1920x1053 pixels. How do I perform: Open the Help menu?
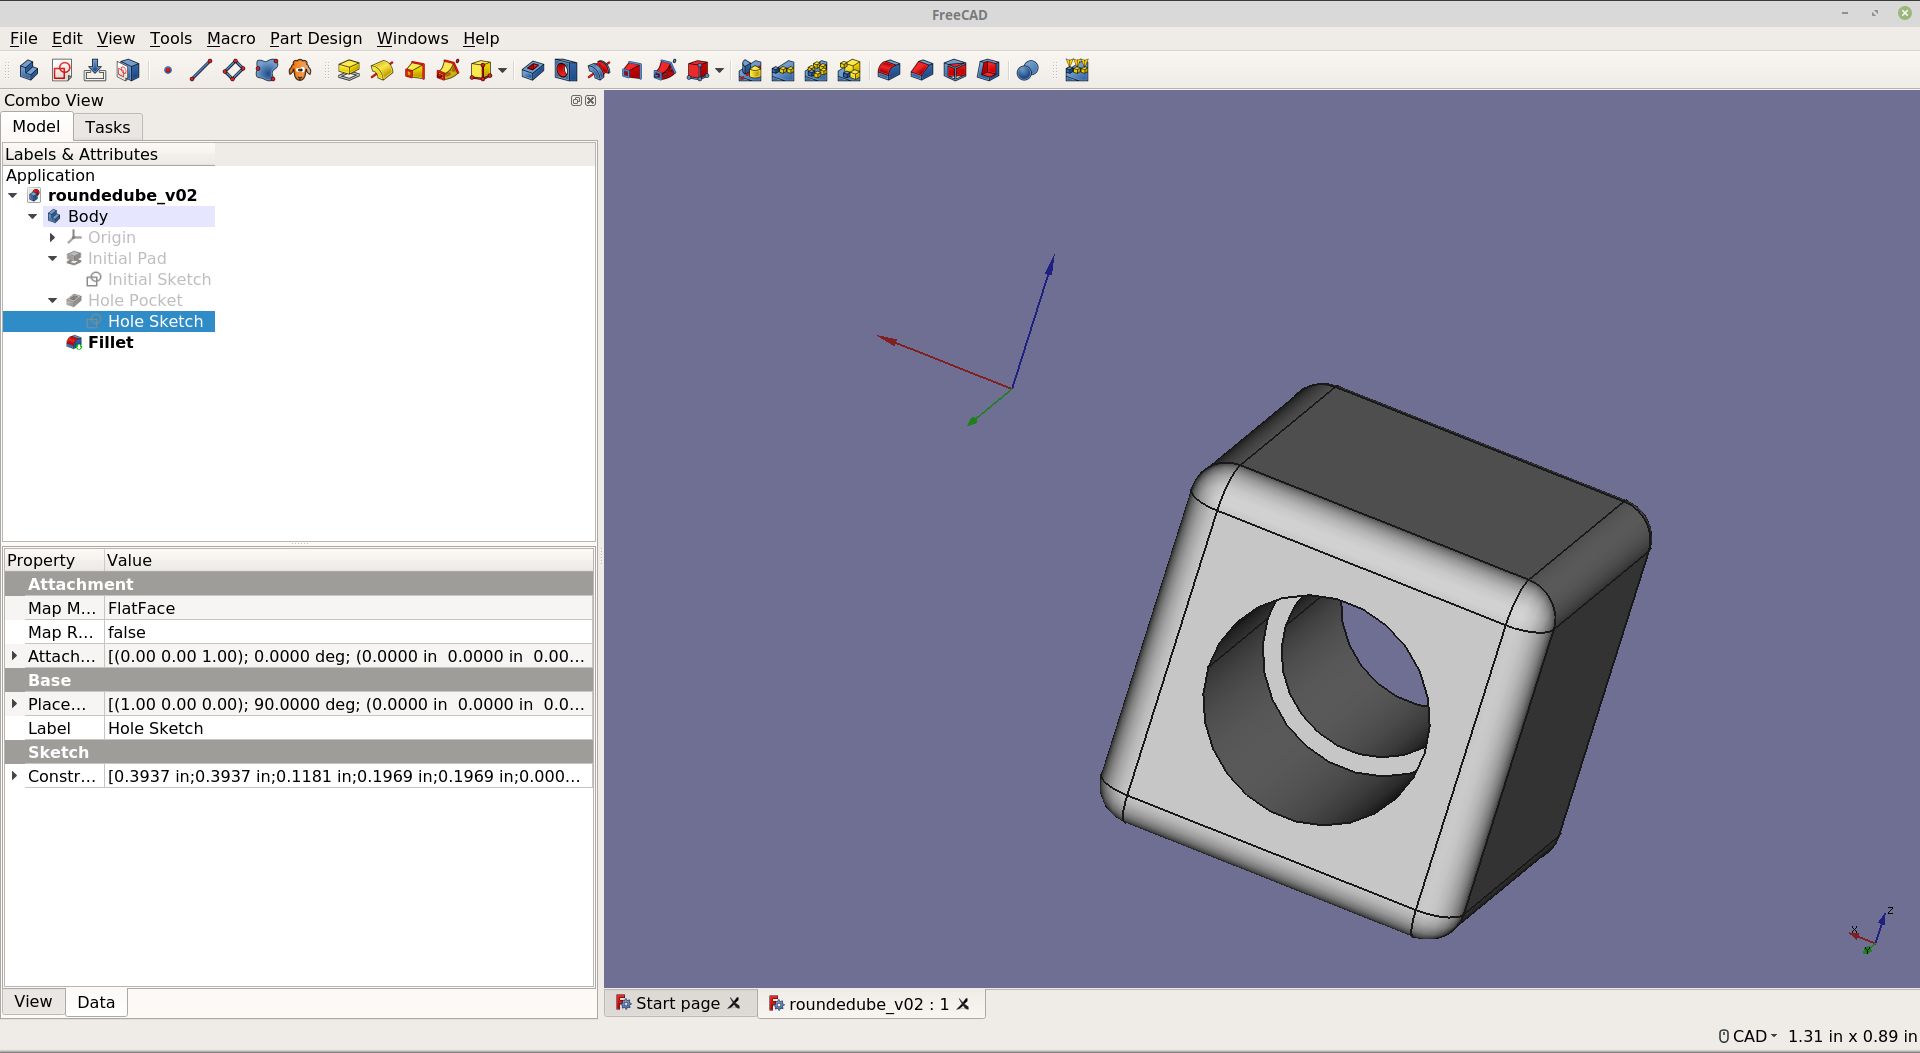point(481,38)
